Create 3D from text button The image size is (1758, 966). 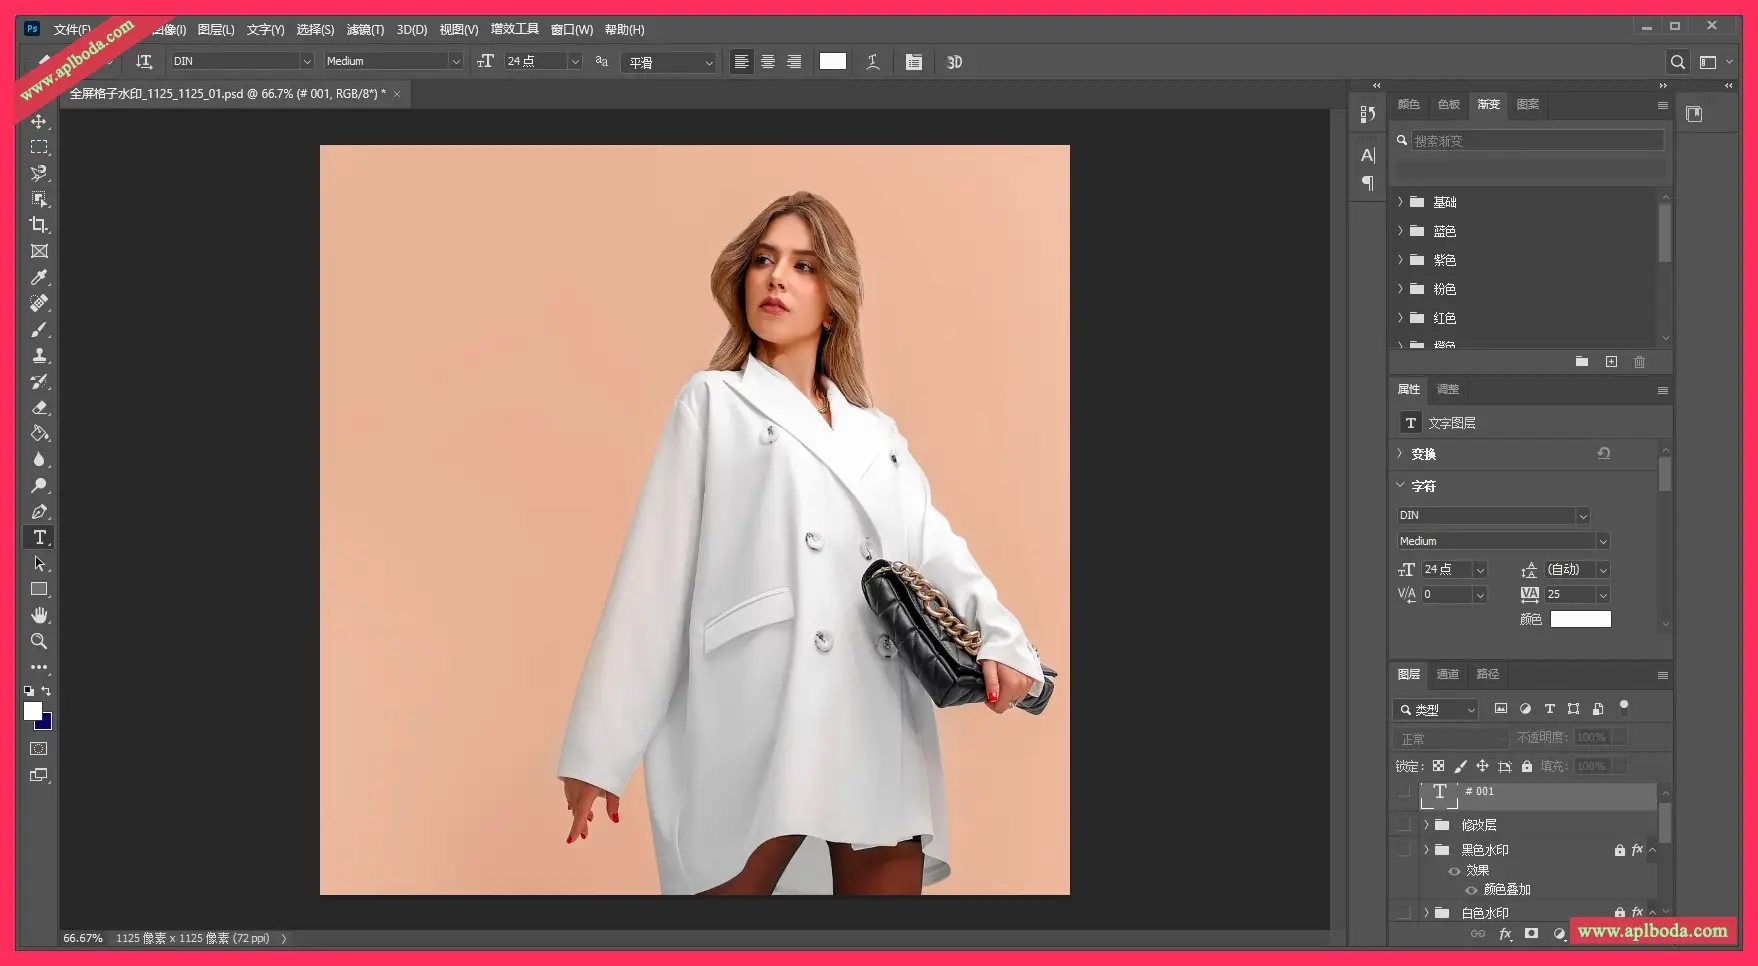(x=954, y=62)
